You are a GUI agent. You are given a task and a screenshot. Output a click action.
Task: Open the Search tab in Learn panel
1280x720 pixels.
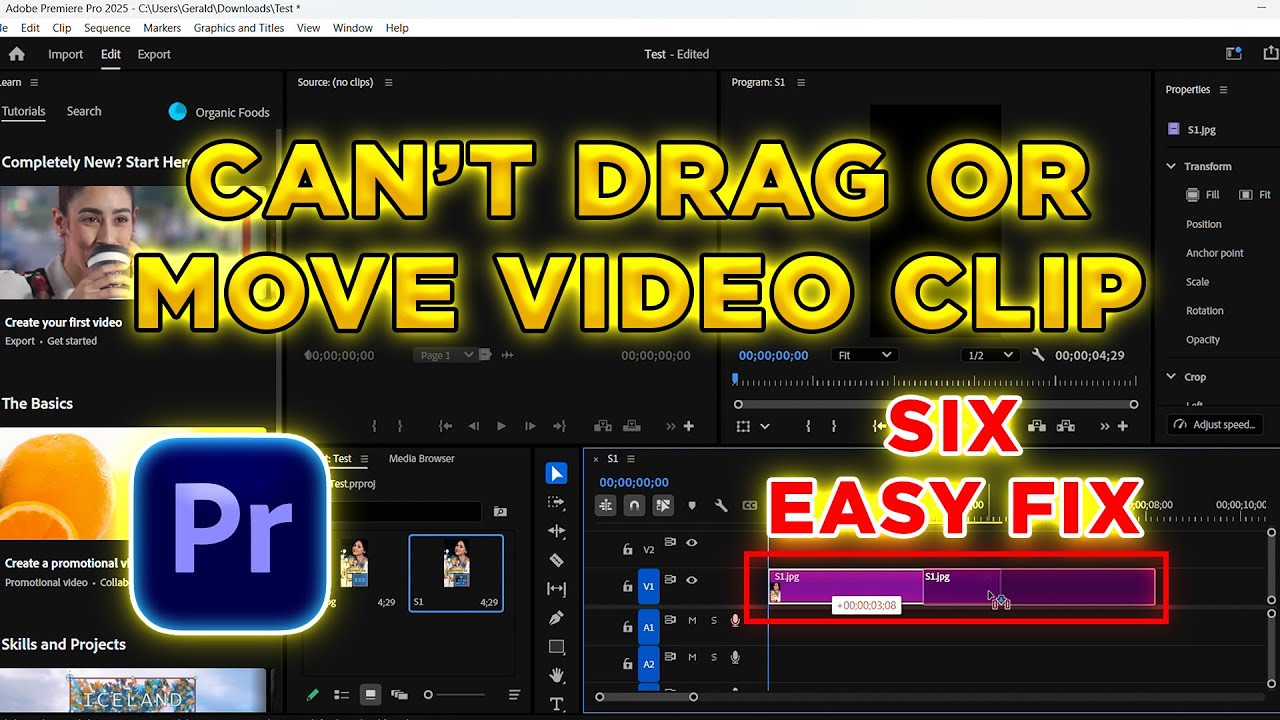pos(84,111)
